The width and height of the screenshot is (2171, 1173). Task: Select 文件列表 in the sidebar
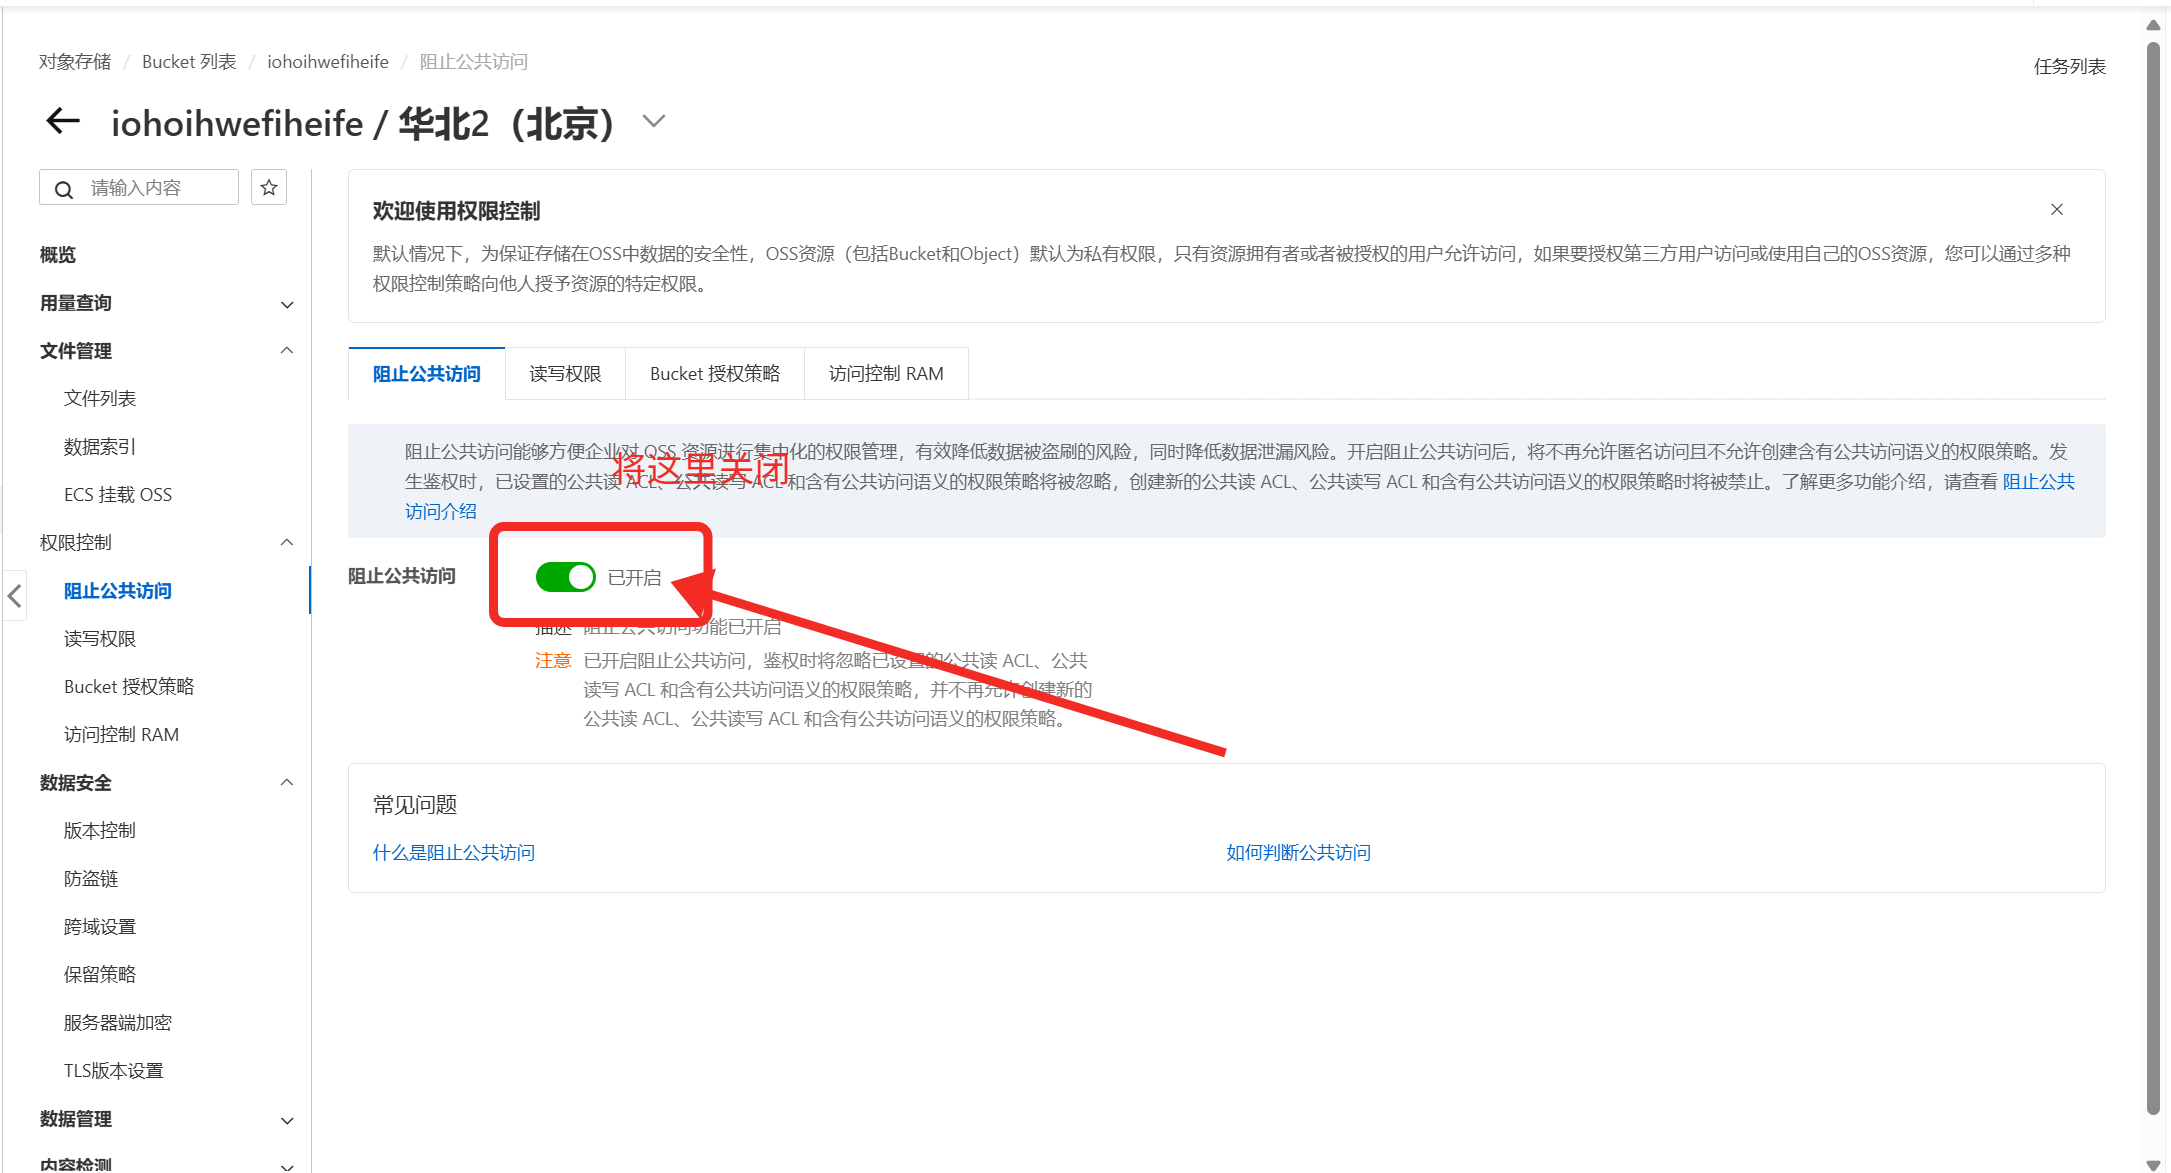[99, 398]
